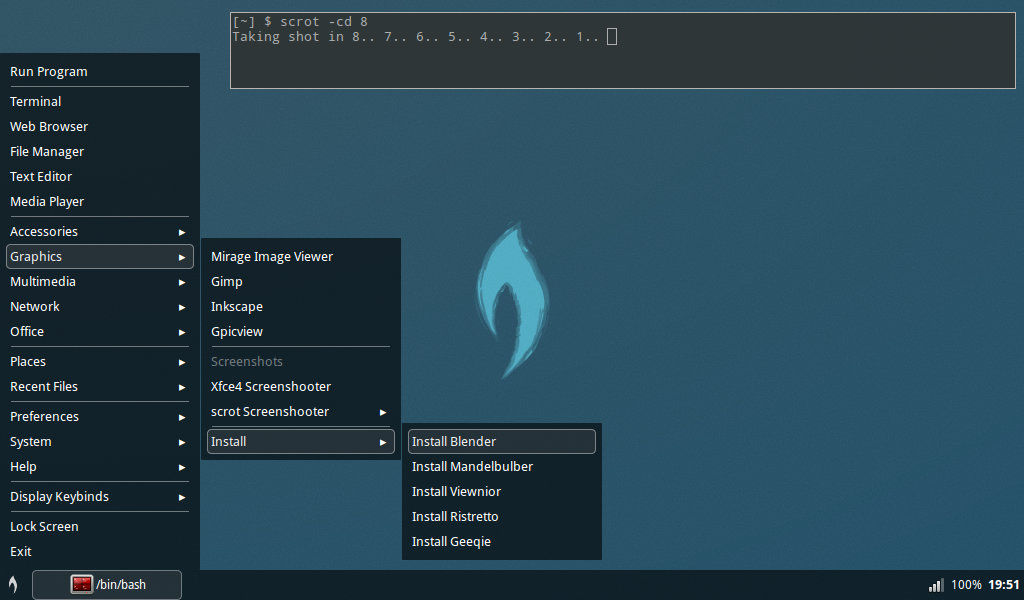
Task: Select Install Blender
Action: (x=502, y=442)
